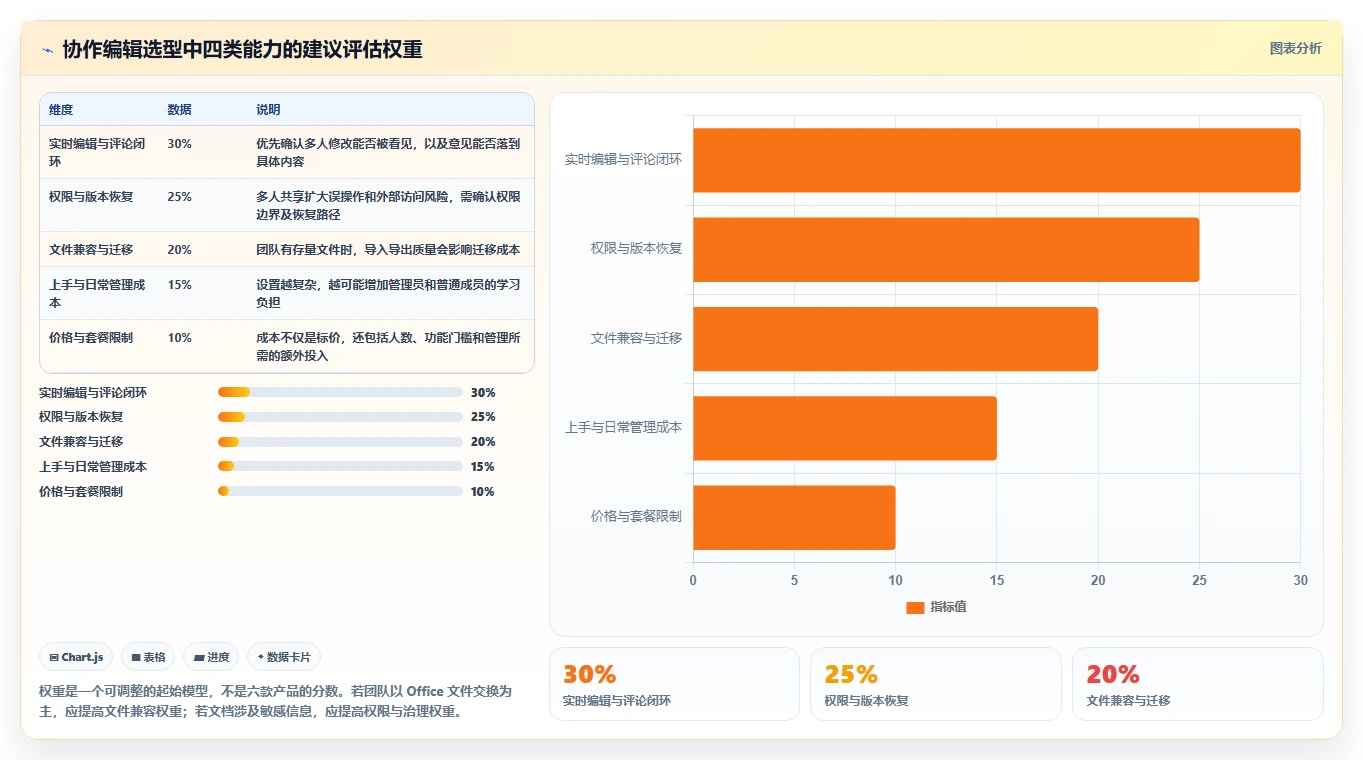
Task: Click the 30% data card
Action: tap(674, 684)
